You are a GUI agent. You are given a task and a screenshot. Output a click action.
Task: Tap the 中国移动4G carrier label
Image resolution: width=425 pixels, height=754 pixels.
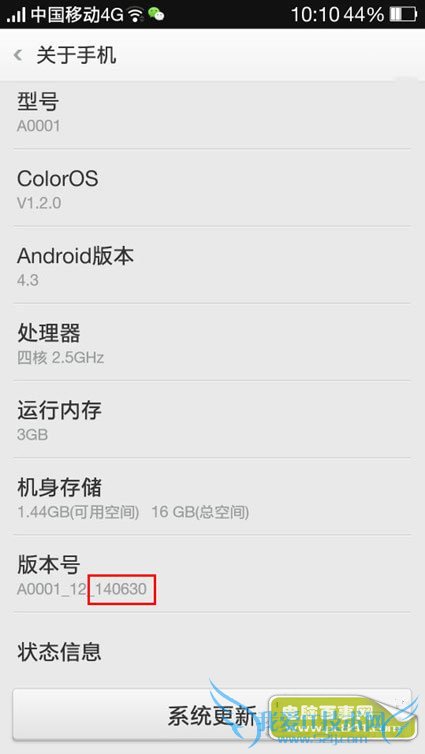77,15
